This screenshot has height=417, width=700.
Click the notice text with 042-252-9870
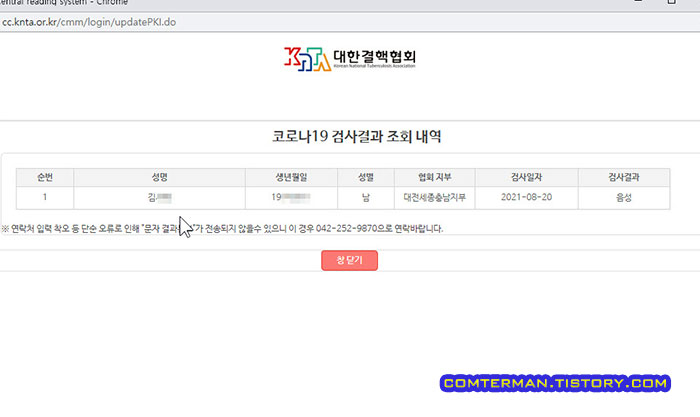click(222, 229)
